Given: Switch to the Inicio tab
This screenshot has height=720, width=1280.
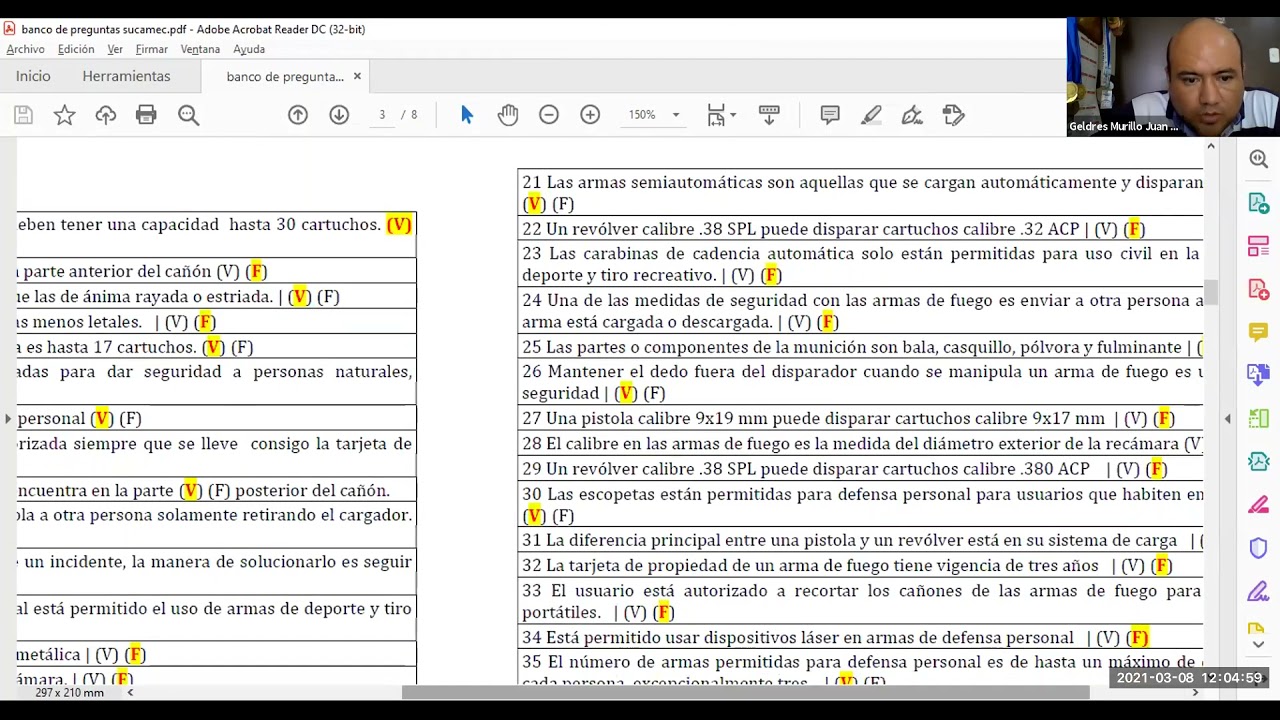Looking at the screenshot, I should tap(33, 76).
